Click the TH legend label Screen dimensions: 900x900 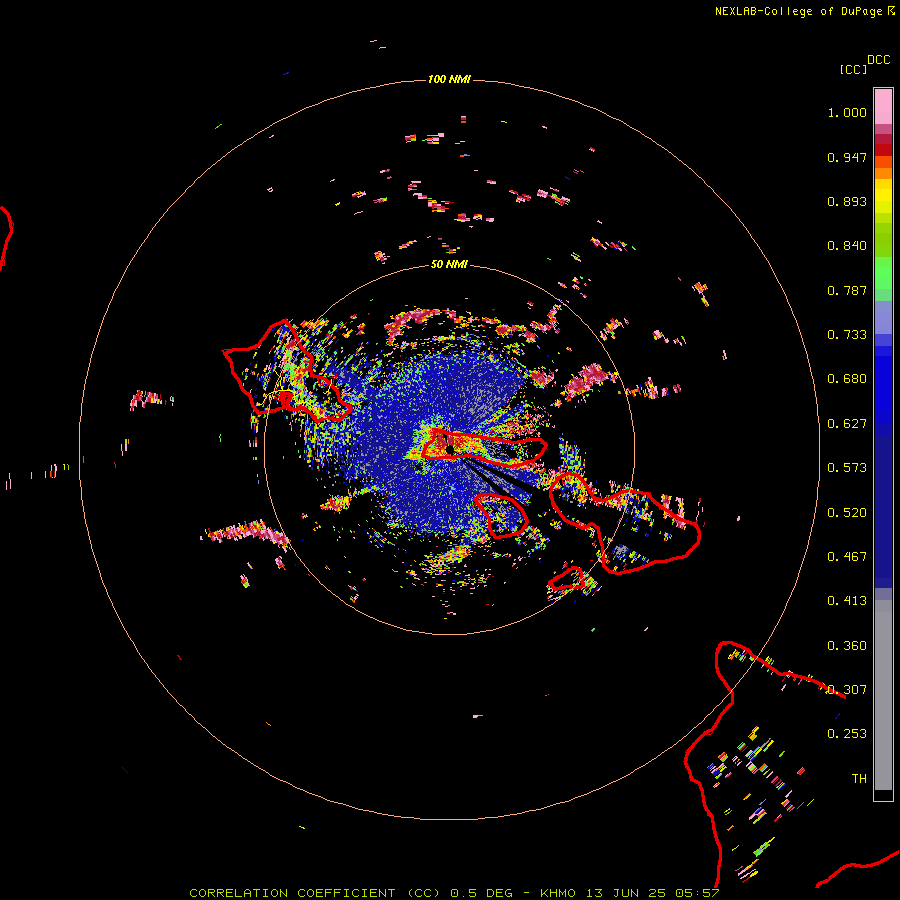point(859,779)
